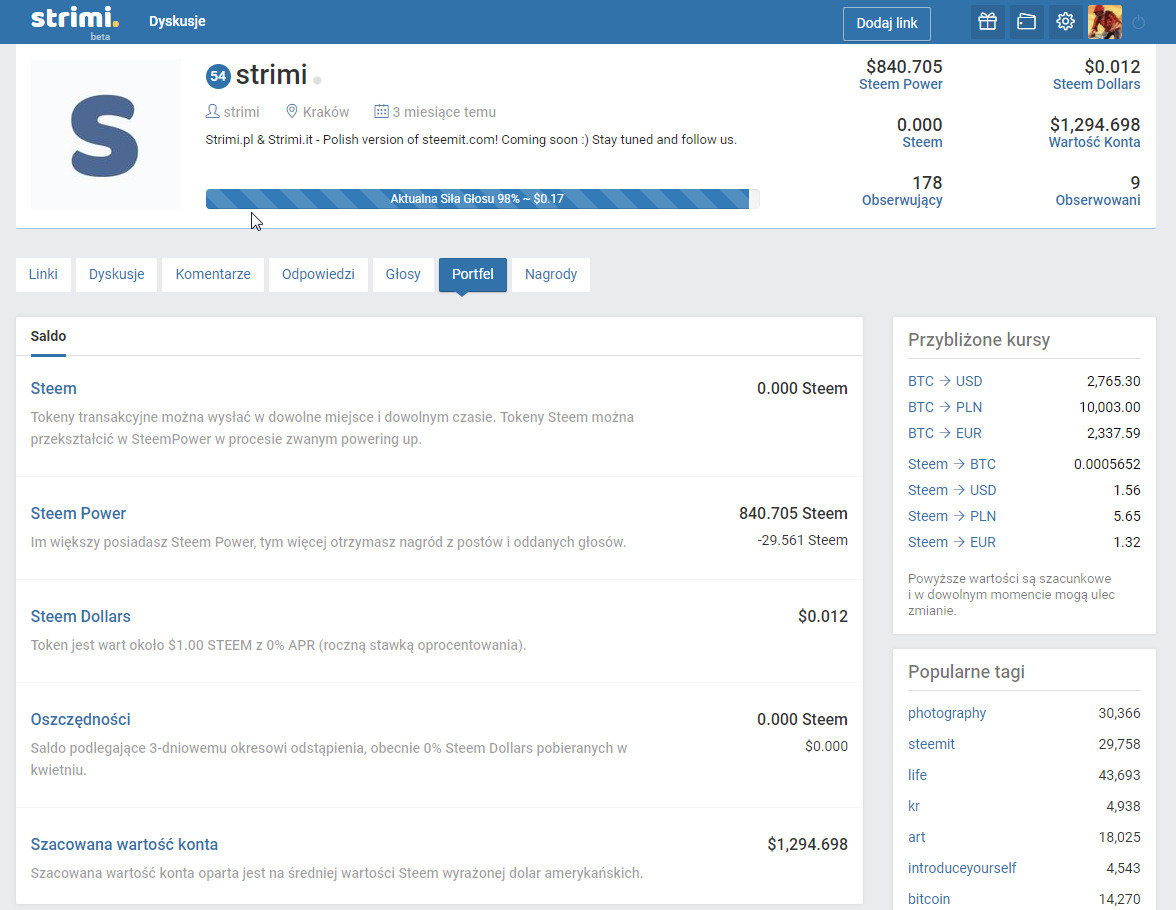Viewport: 1176px width, 910px height.
Task: Open the bitcoin tag
Action: [x=928, y=899]
